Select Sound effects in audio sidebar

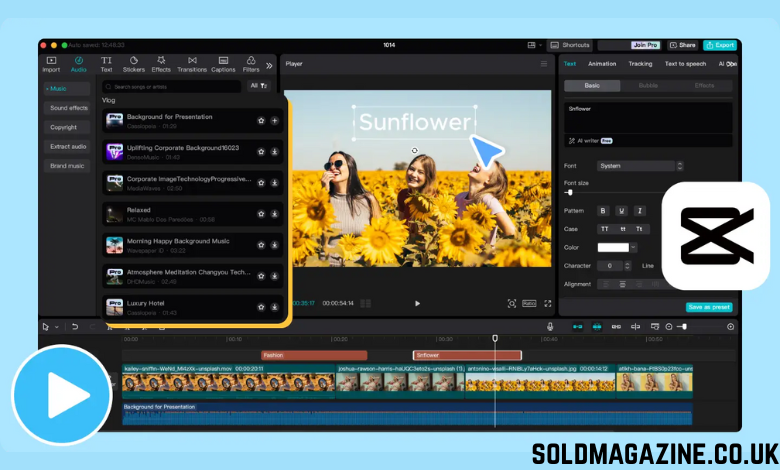click(67, 108)
